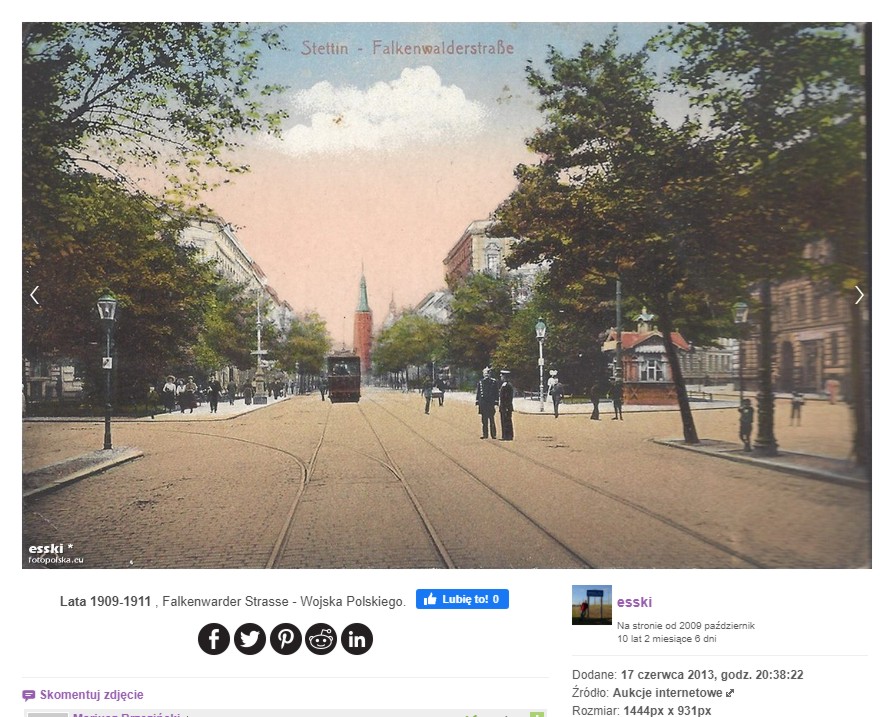Screen dimensions: 893x717
Task: Click the comment bubble icon beside Skomentuj zdjęcie
Action: [x=28, y=695]
